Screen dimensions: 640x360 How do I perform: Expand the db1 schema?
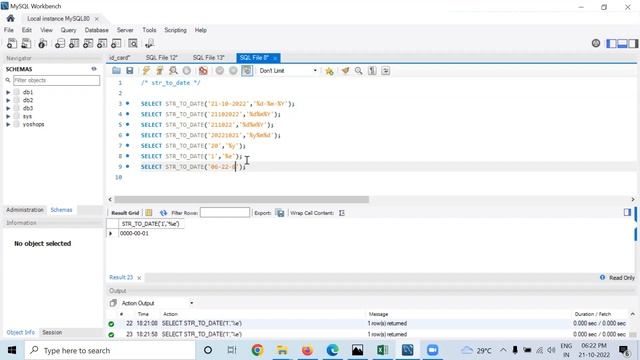point(8,92)
